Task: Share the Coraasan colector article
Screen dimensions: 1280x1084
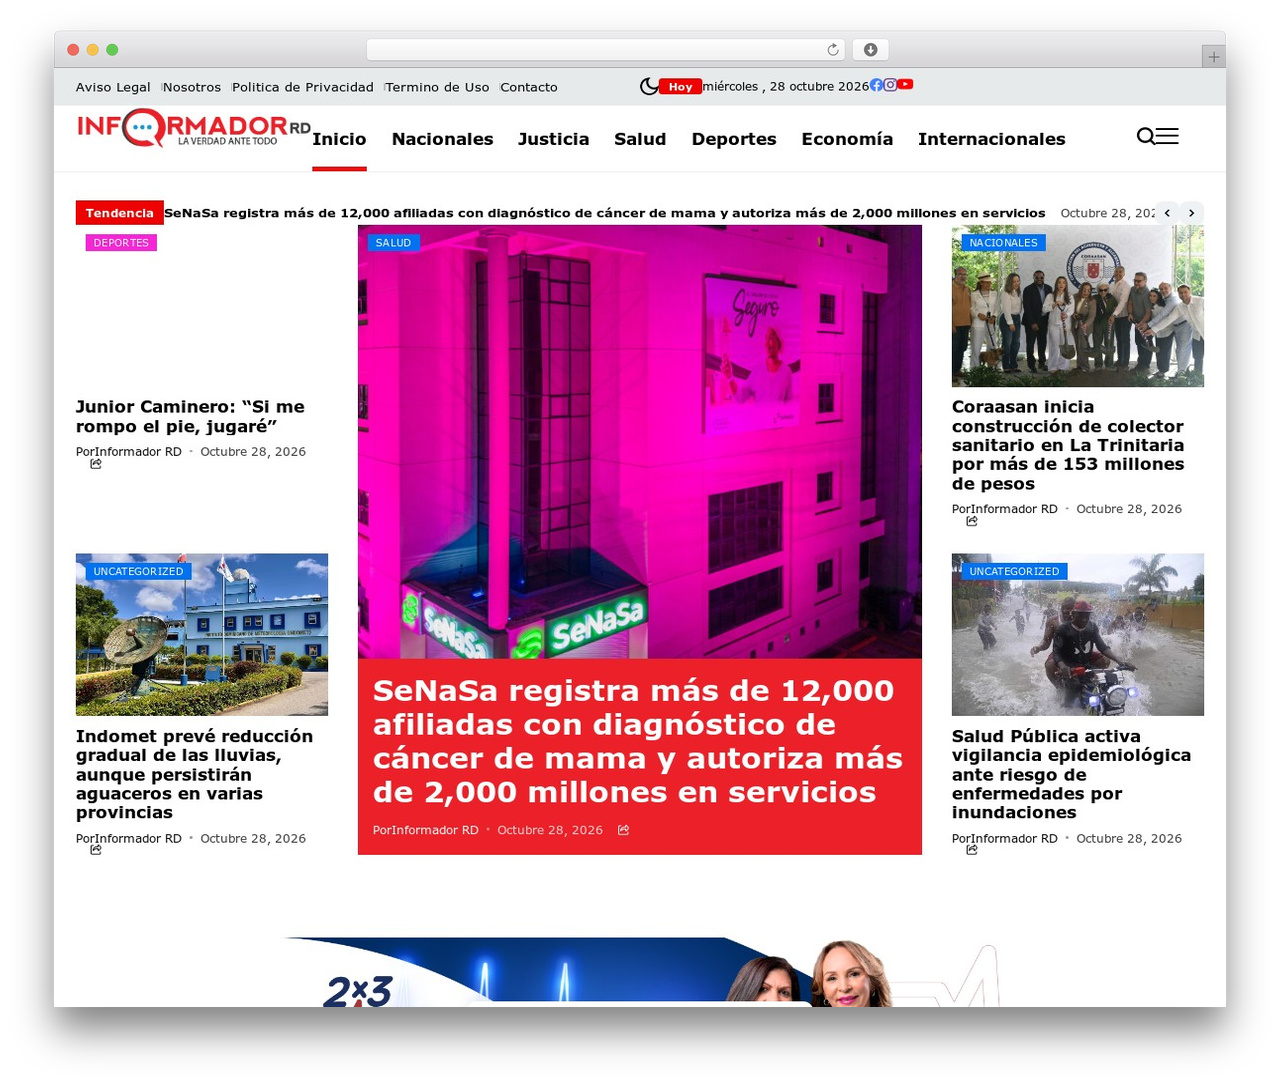Action: 972,521
